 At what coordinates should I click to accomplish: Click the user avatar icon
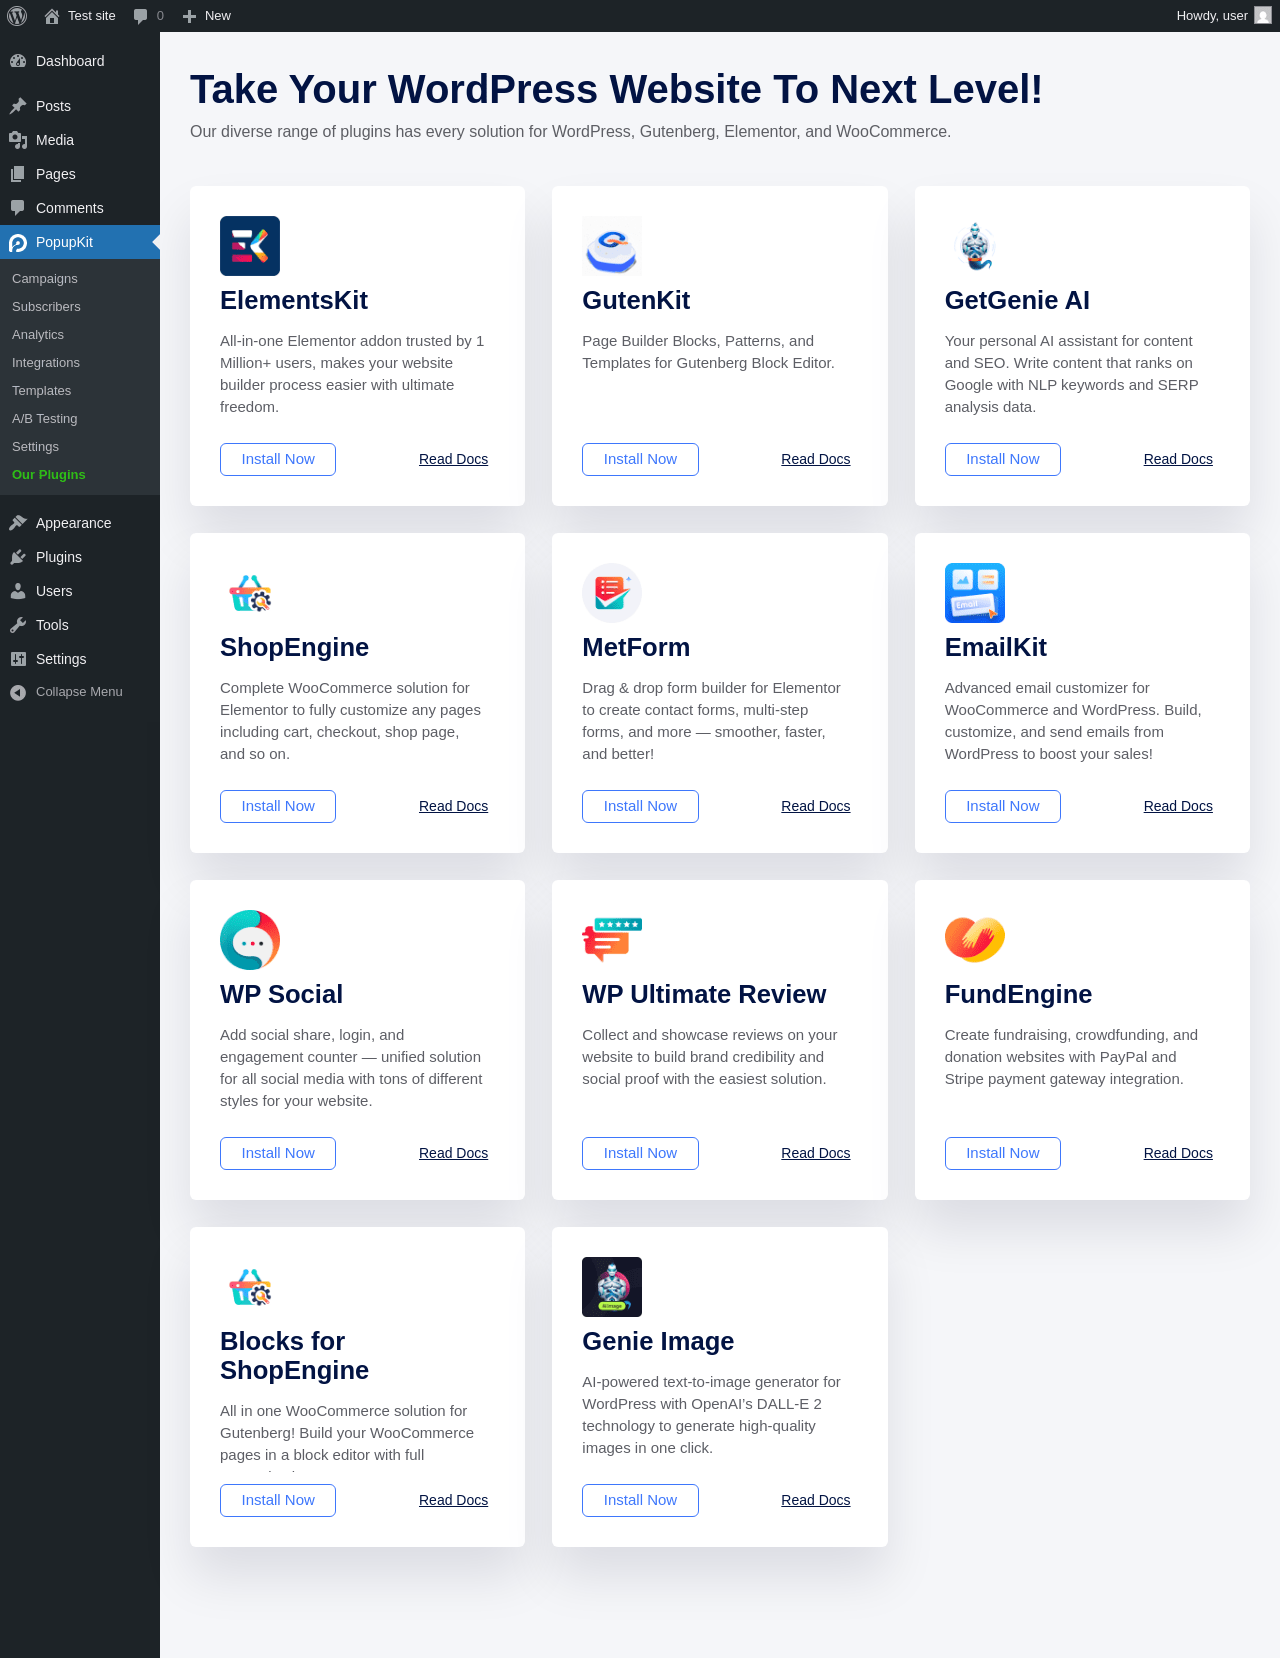tap(1263, 16)
